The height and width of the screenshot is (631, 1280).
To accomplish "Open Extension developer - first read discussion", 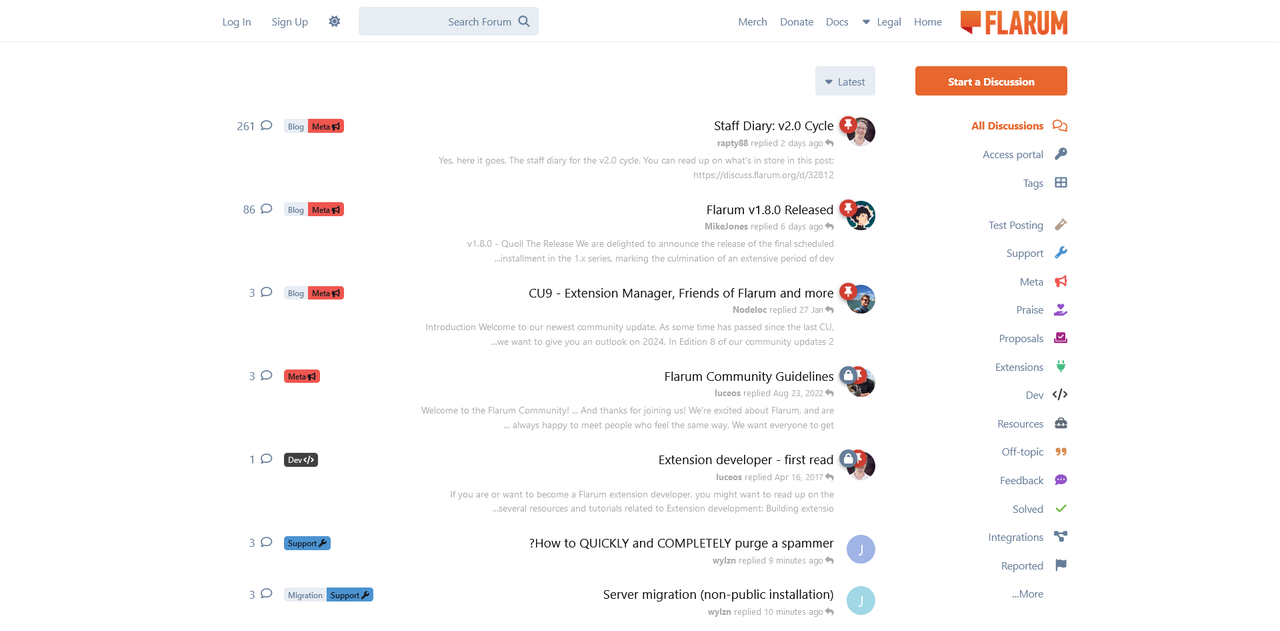I will point(746,460).
